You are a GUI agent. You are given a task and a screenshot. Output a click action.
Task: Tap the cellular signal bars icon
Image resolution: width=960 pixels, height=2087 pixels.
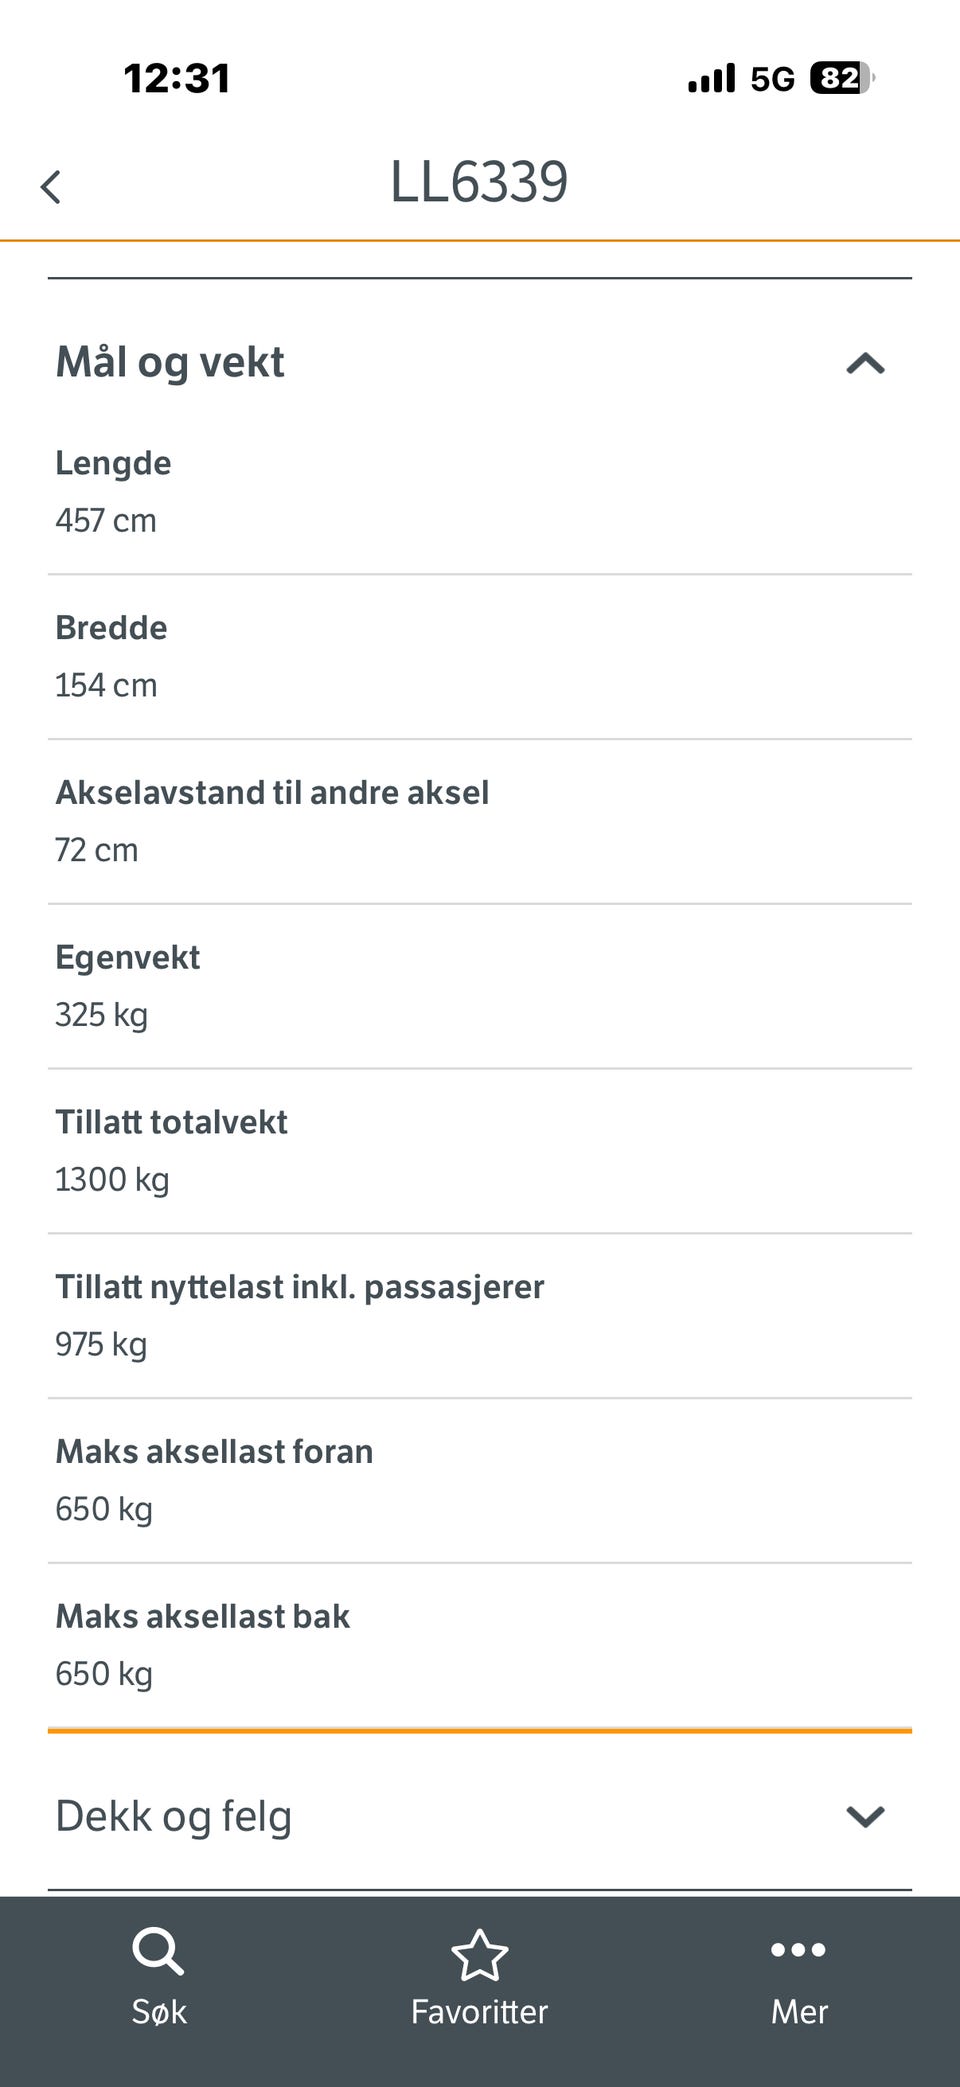click(x=711, y=78)
